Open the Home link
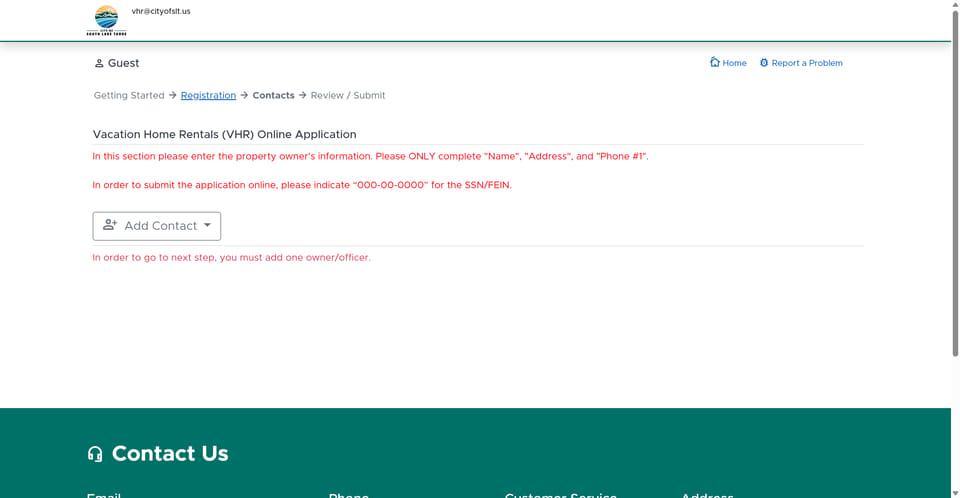 (x=728, y=62)
